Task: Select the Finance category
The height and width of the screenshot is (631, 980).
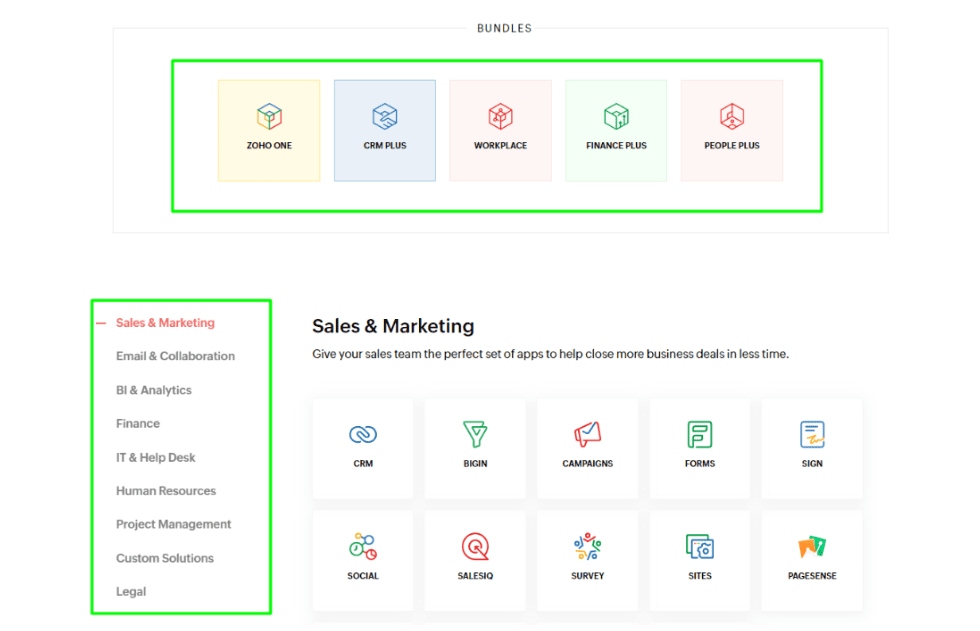Action: 138,424
